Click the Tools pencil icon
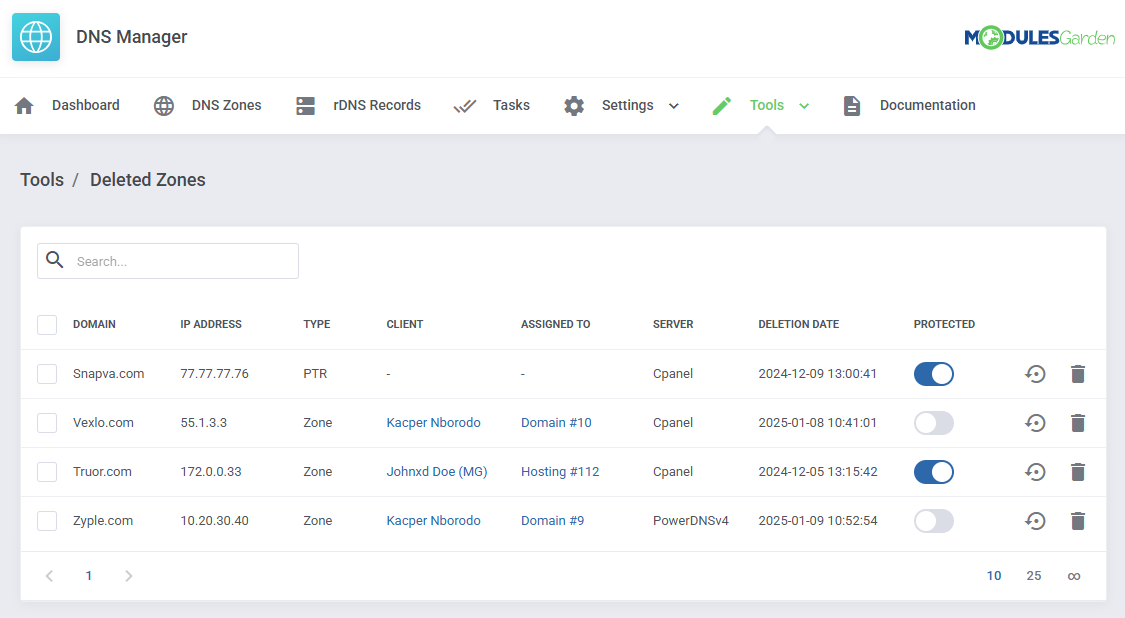The width and height of the screenshot is (1125, 618). pos(722,106)
